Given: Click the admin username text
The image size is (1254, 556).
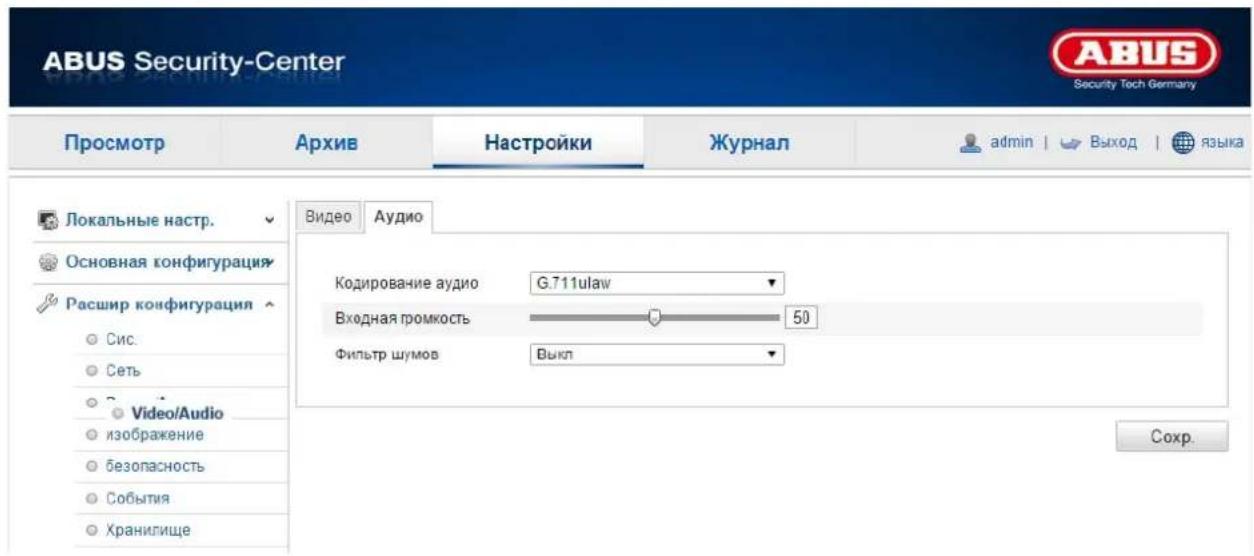Looking at the screenshot, I should [1011, 143].
